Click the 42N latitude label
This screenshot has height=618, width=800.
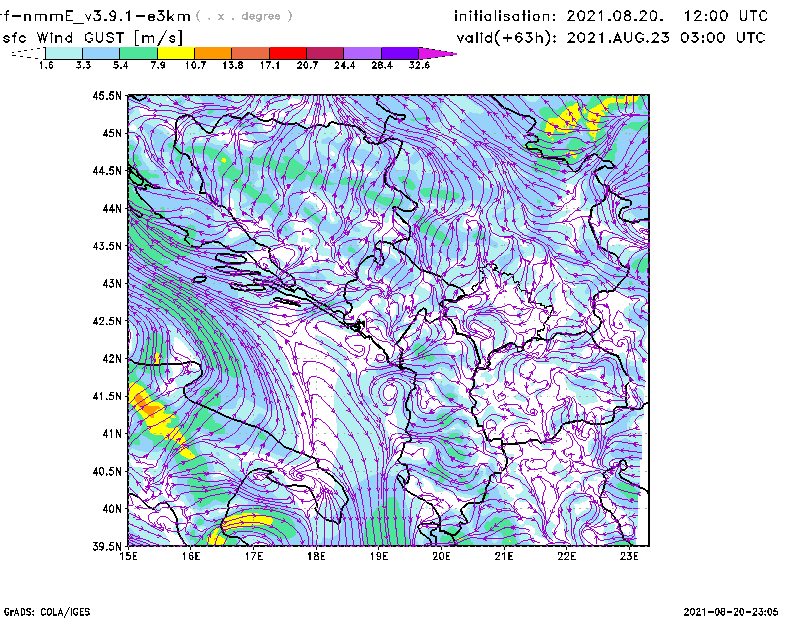point(112,358)
